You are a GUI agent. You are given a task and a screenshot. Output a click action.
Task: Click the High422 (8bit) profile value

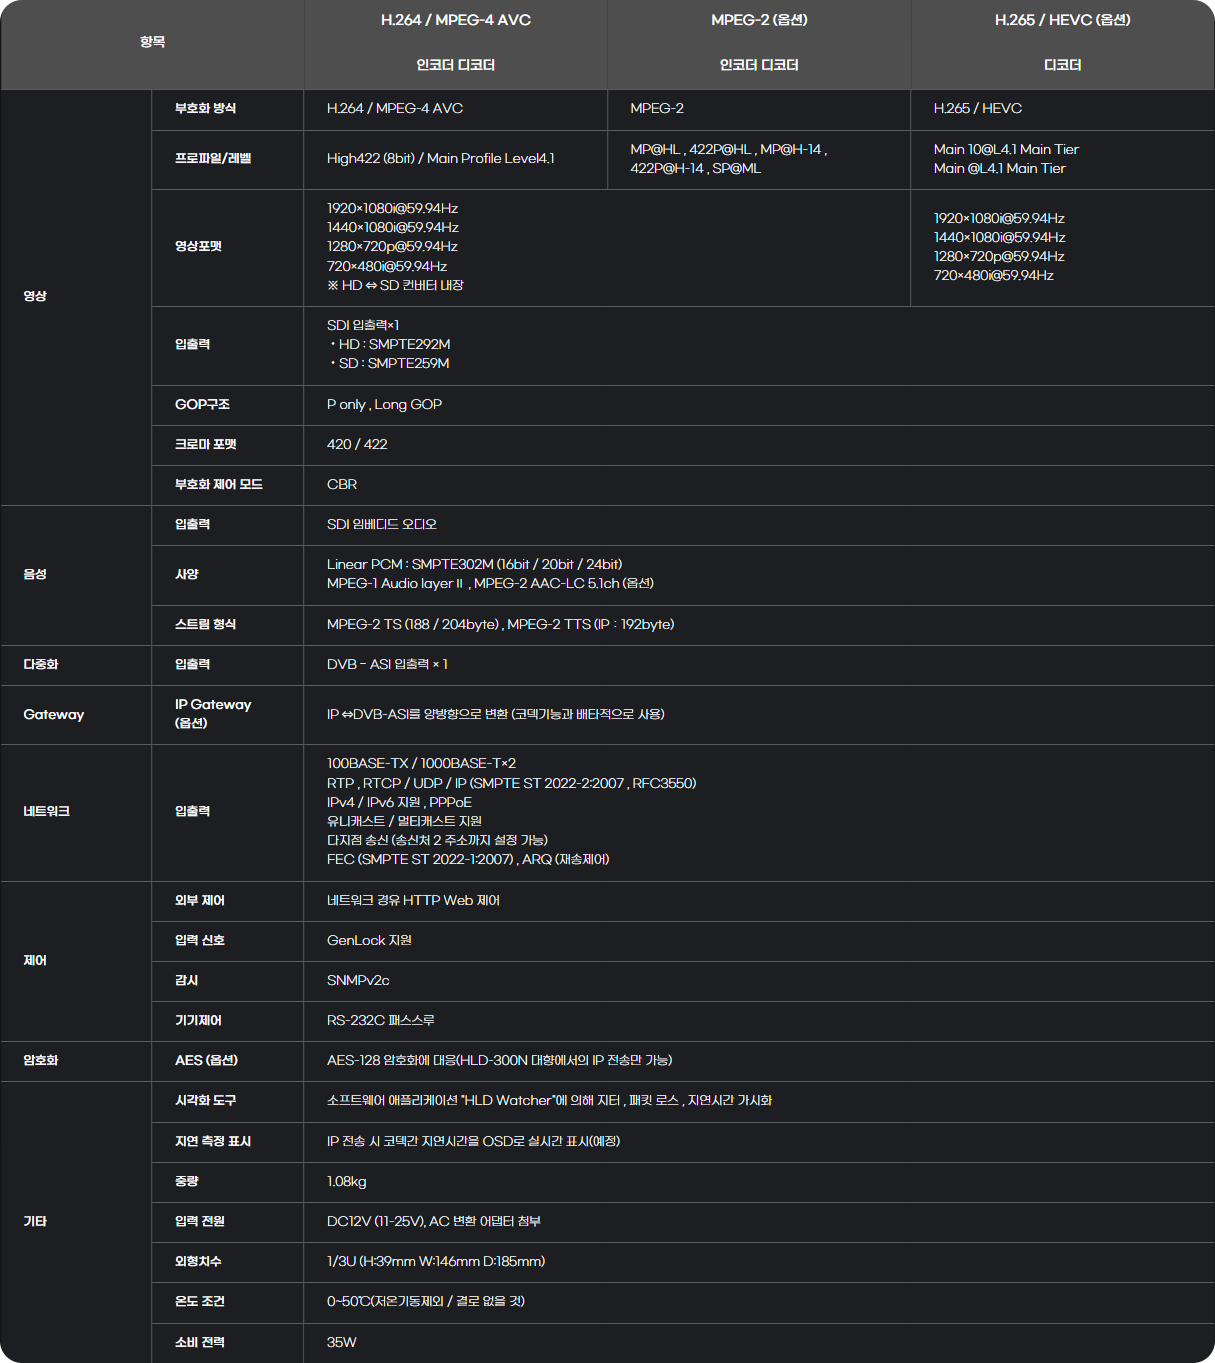[x=440, y=158]
